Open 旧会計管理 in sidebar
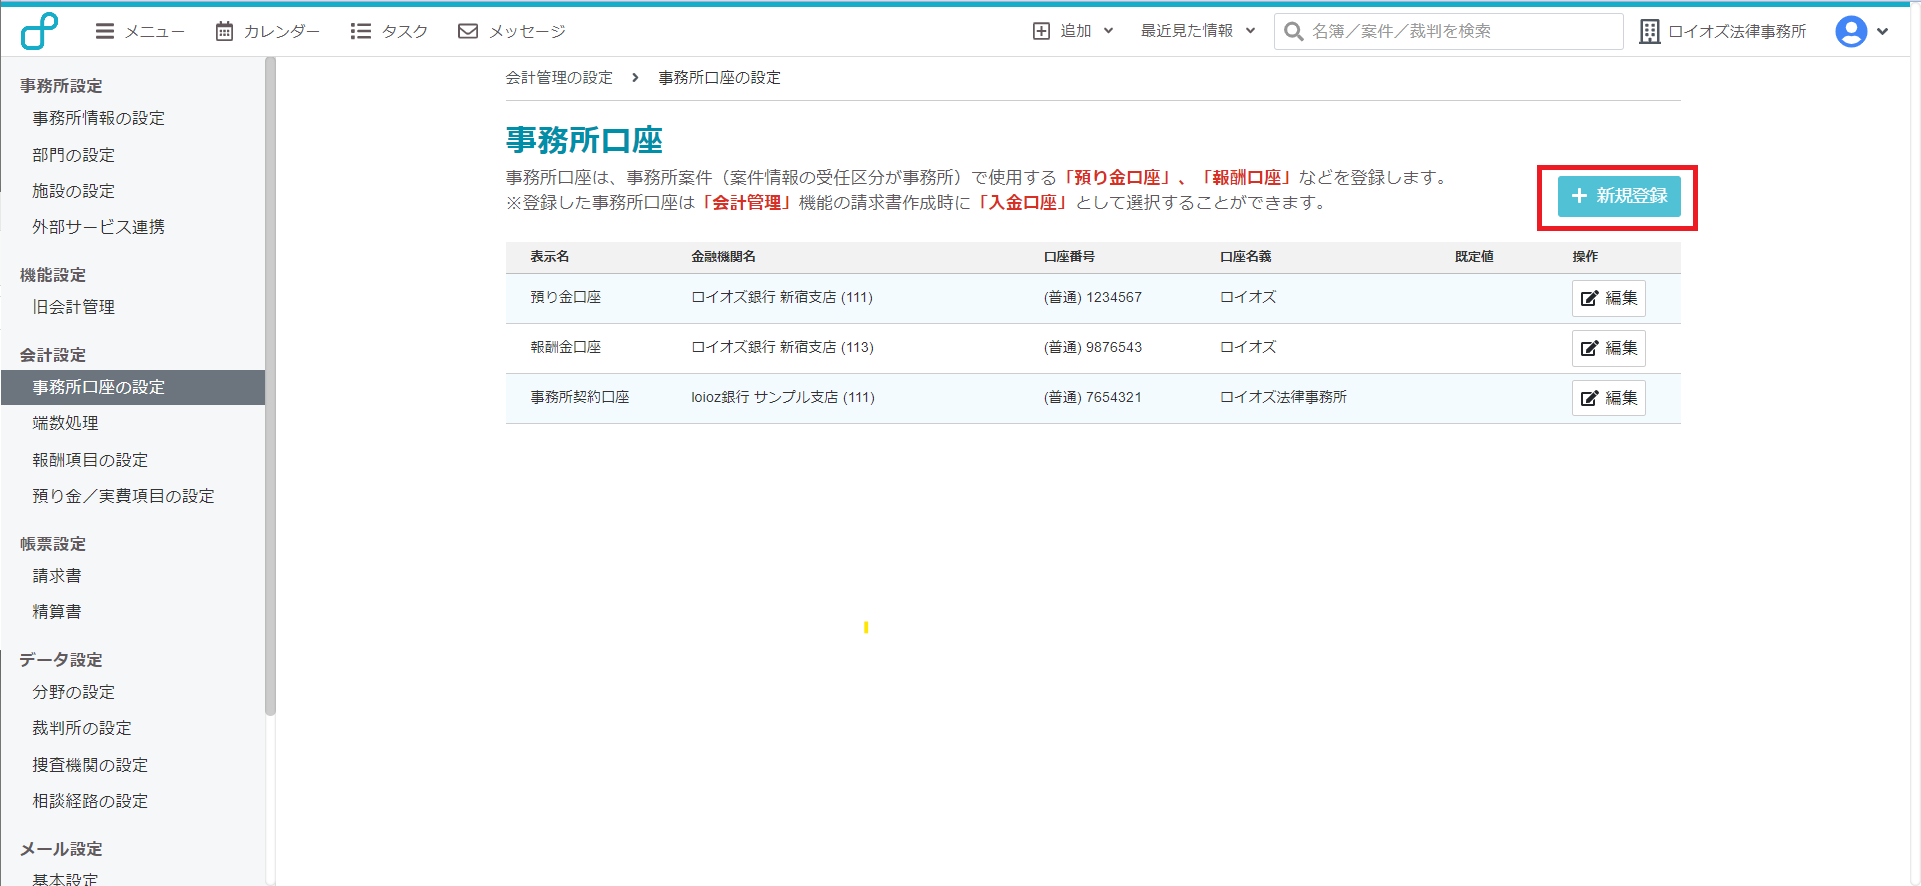 [x=73, y=307]
